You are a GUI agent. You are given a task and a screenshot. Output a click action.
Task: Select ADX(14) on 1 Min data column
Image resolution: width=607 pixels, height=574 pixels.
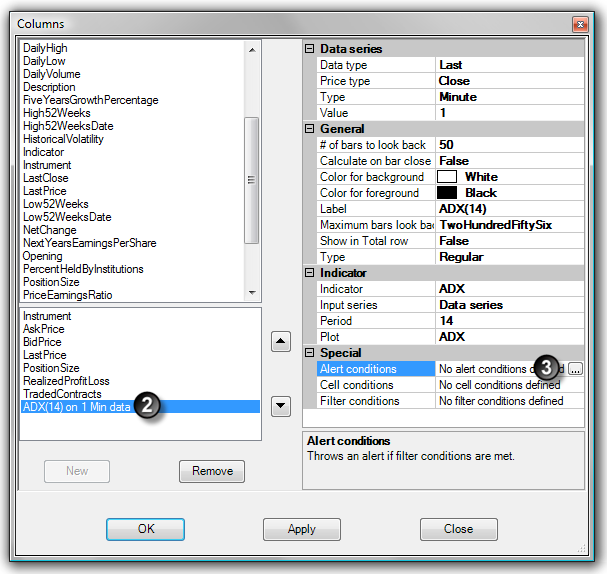point(140,407)
